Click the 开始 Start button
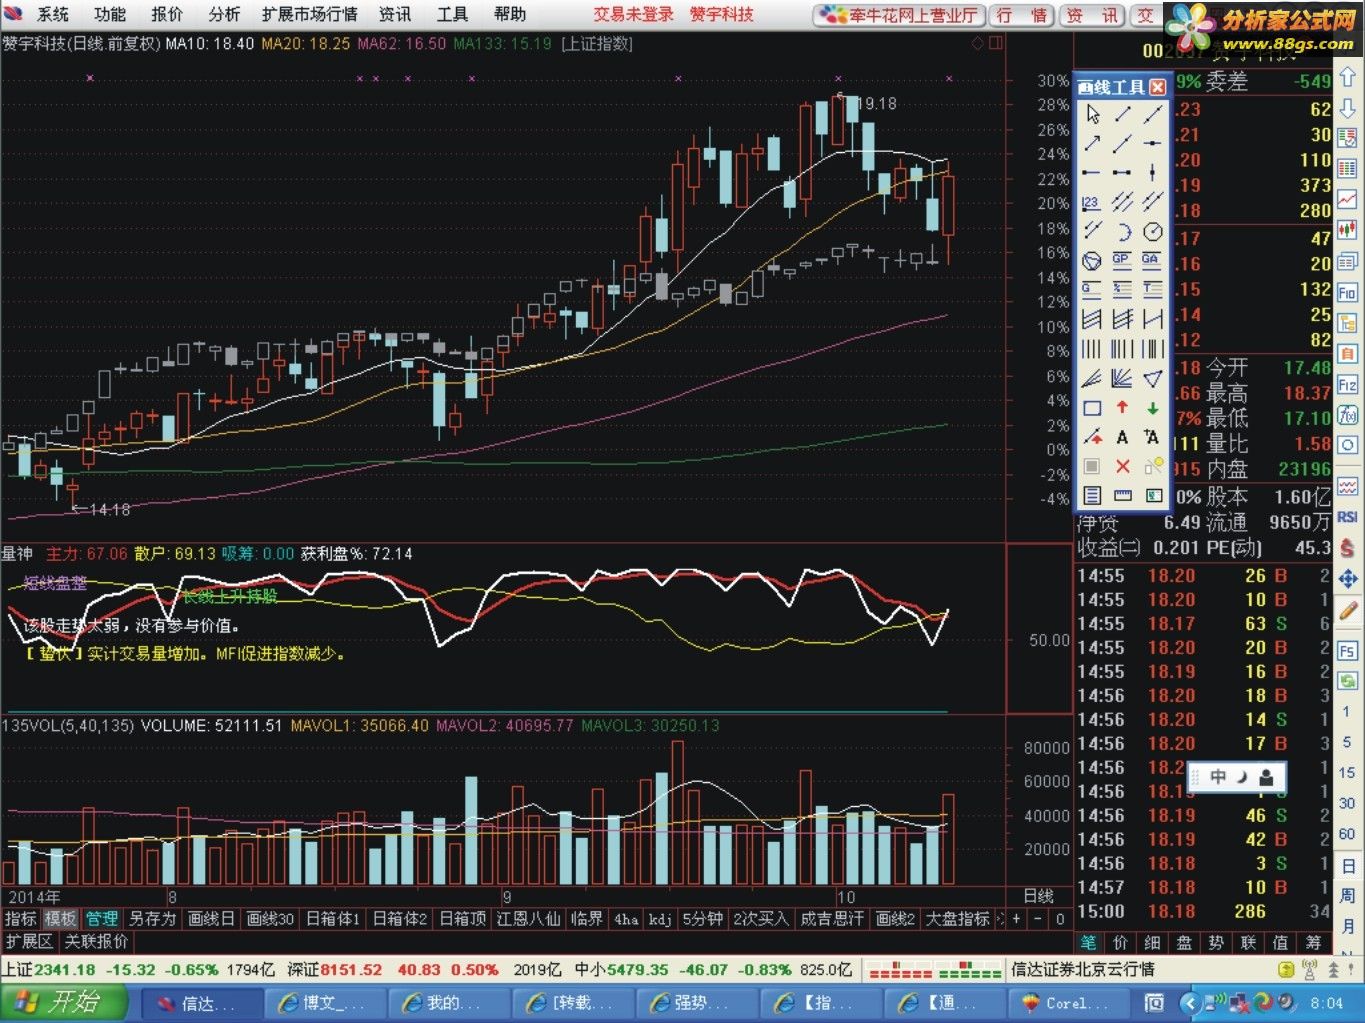 pyautogui.click(x=62, y=1003)
